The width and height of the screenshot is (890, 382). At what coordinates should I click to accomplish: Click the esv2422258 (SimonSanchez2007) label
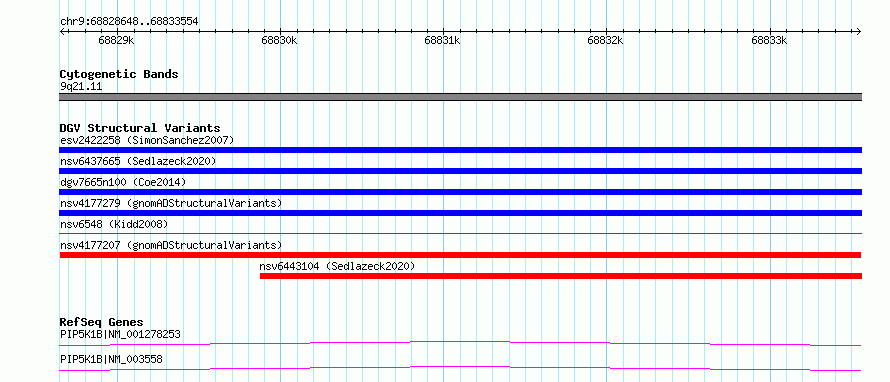(147, 140)
